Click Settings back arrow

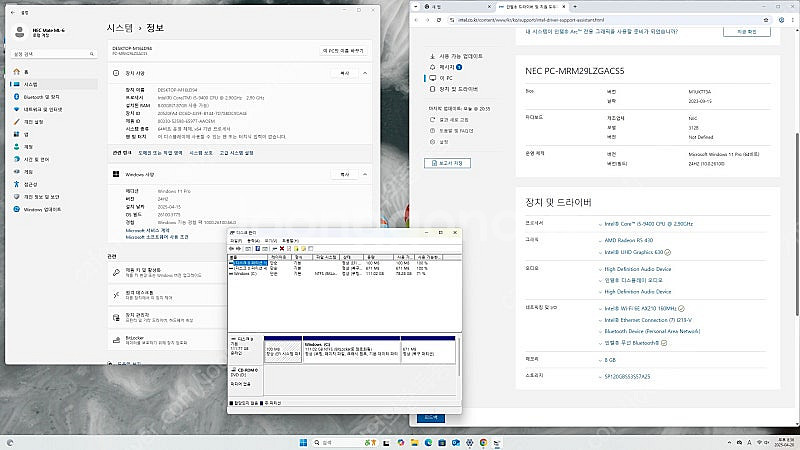click(13, 12)
